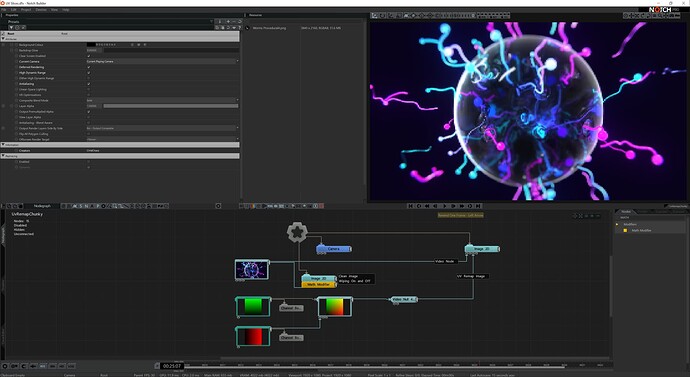Viewport: 690px width, 377px height.
Task: Select the blue Camera node
Action: pyautogui.click(x=334, y=249)
